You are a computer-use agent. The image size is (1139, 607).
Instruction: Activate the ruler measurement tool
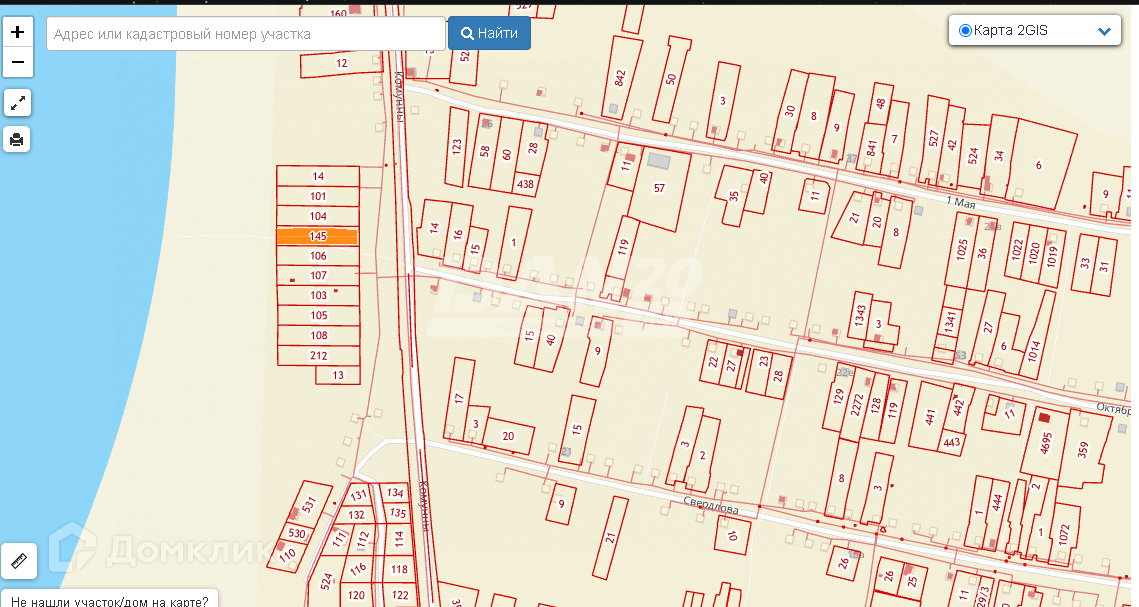pos(18,561)
